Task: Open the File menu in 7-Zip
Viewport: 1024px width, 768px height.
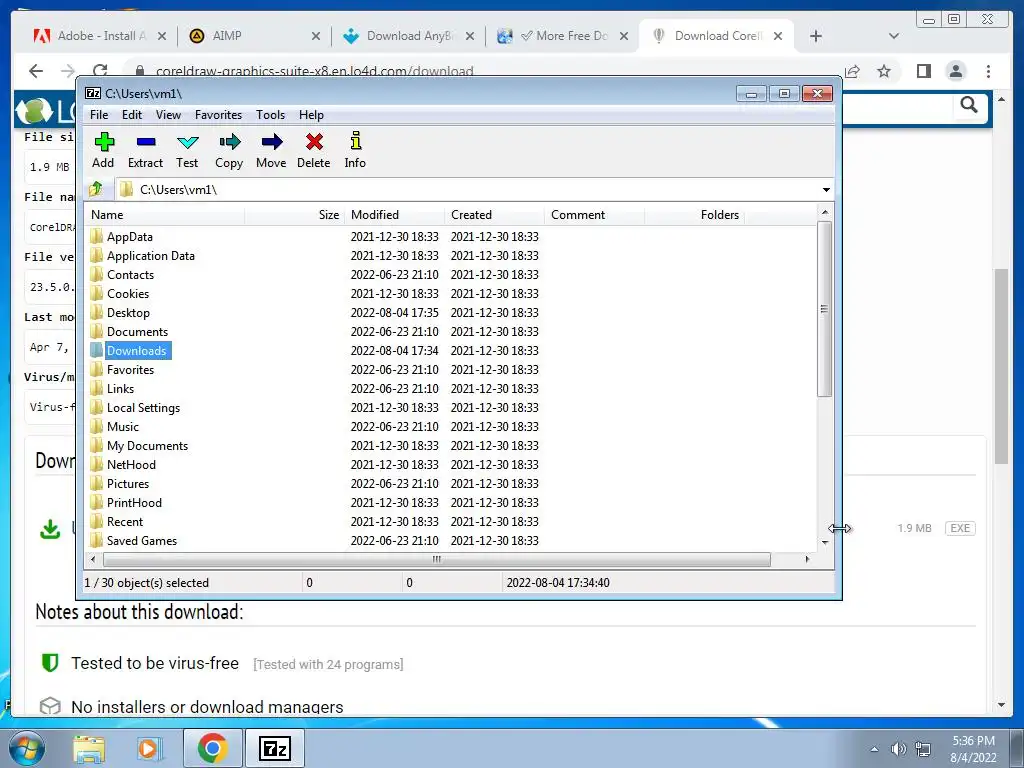Action: tap(99, 115)
